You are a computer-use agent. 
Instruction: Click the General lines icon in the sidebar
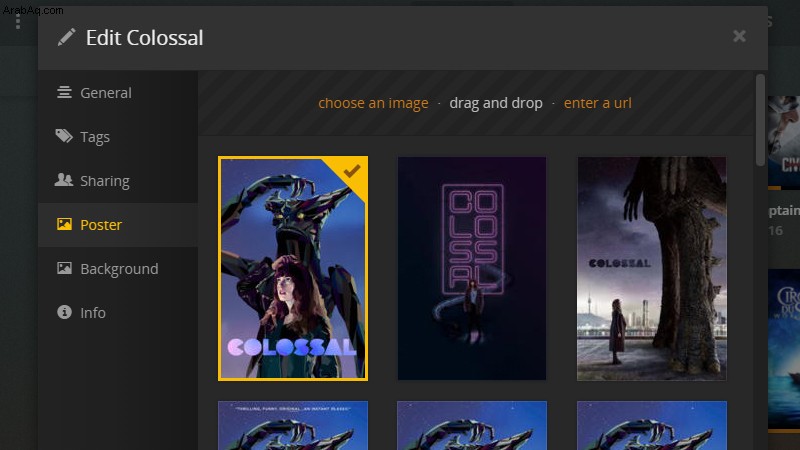(64, 92)
